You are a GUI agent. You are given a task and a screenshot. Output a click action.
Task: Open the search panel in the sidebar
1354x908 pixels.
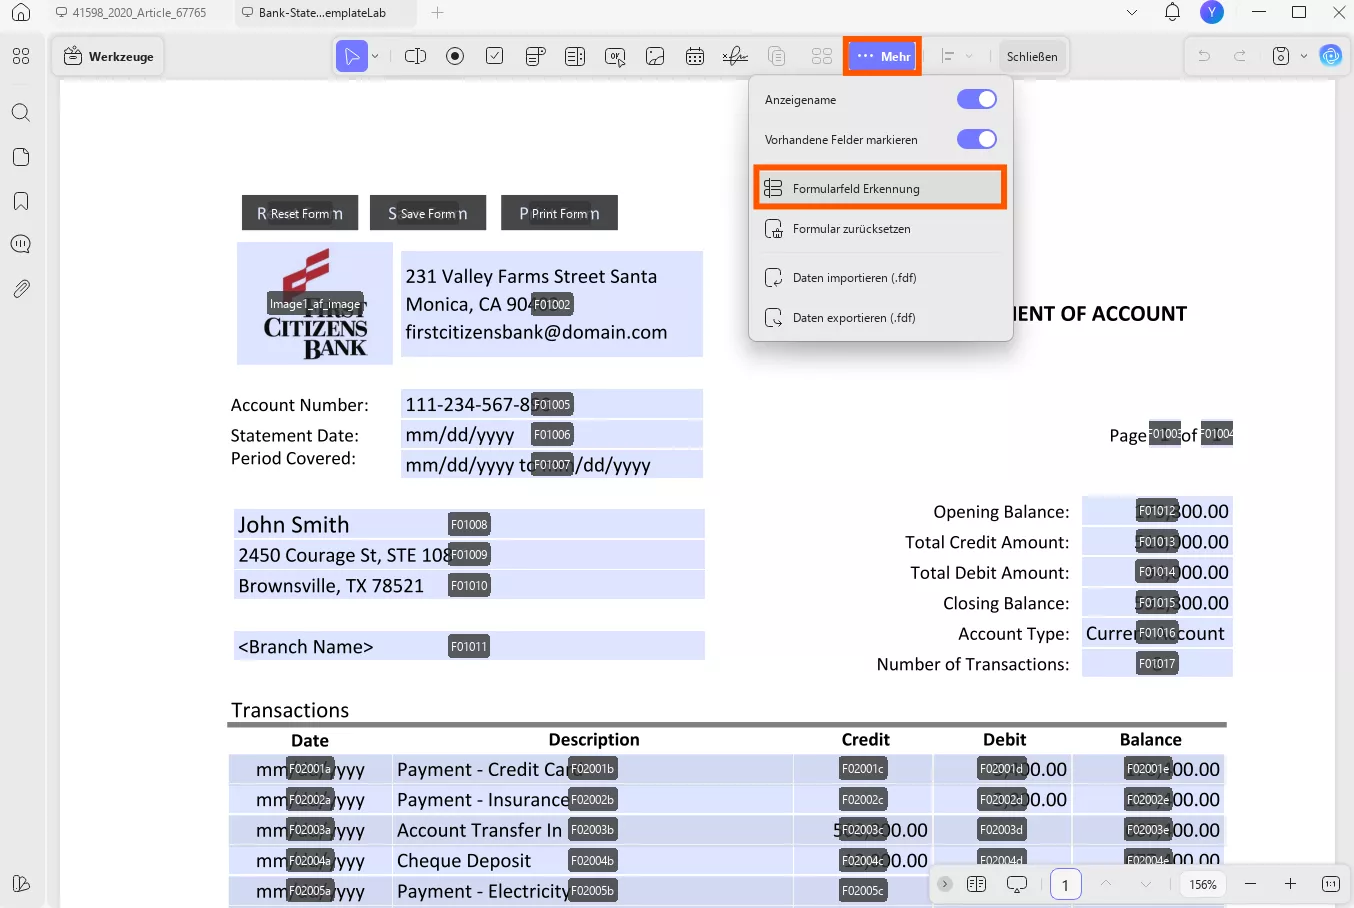21,112
